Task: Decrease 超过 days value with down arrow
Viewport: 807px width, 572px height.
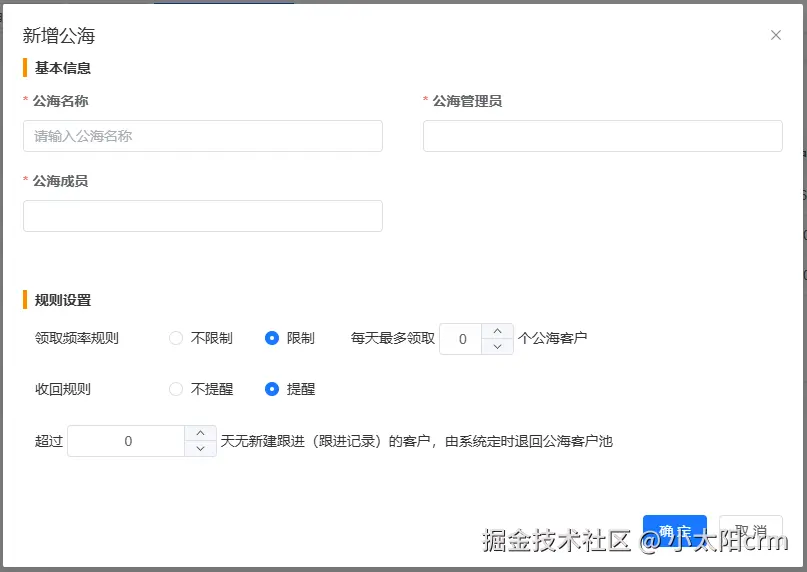Action: (200, 448)
